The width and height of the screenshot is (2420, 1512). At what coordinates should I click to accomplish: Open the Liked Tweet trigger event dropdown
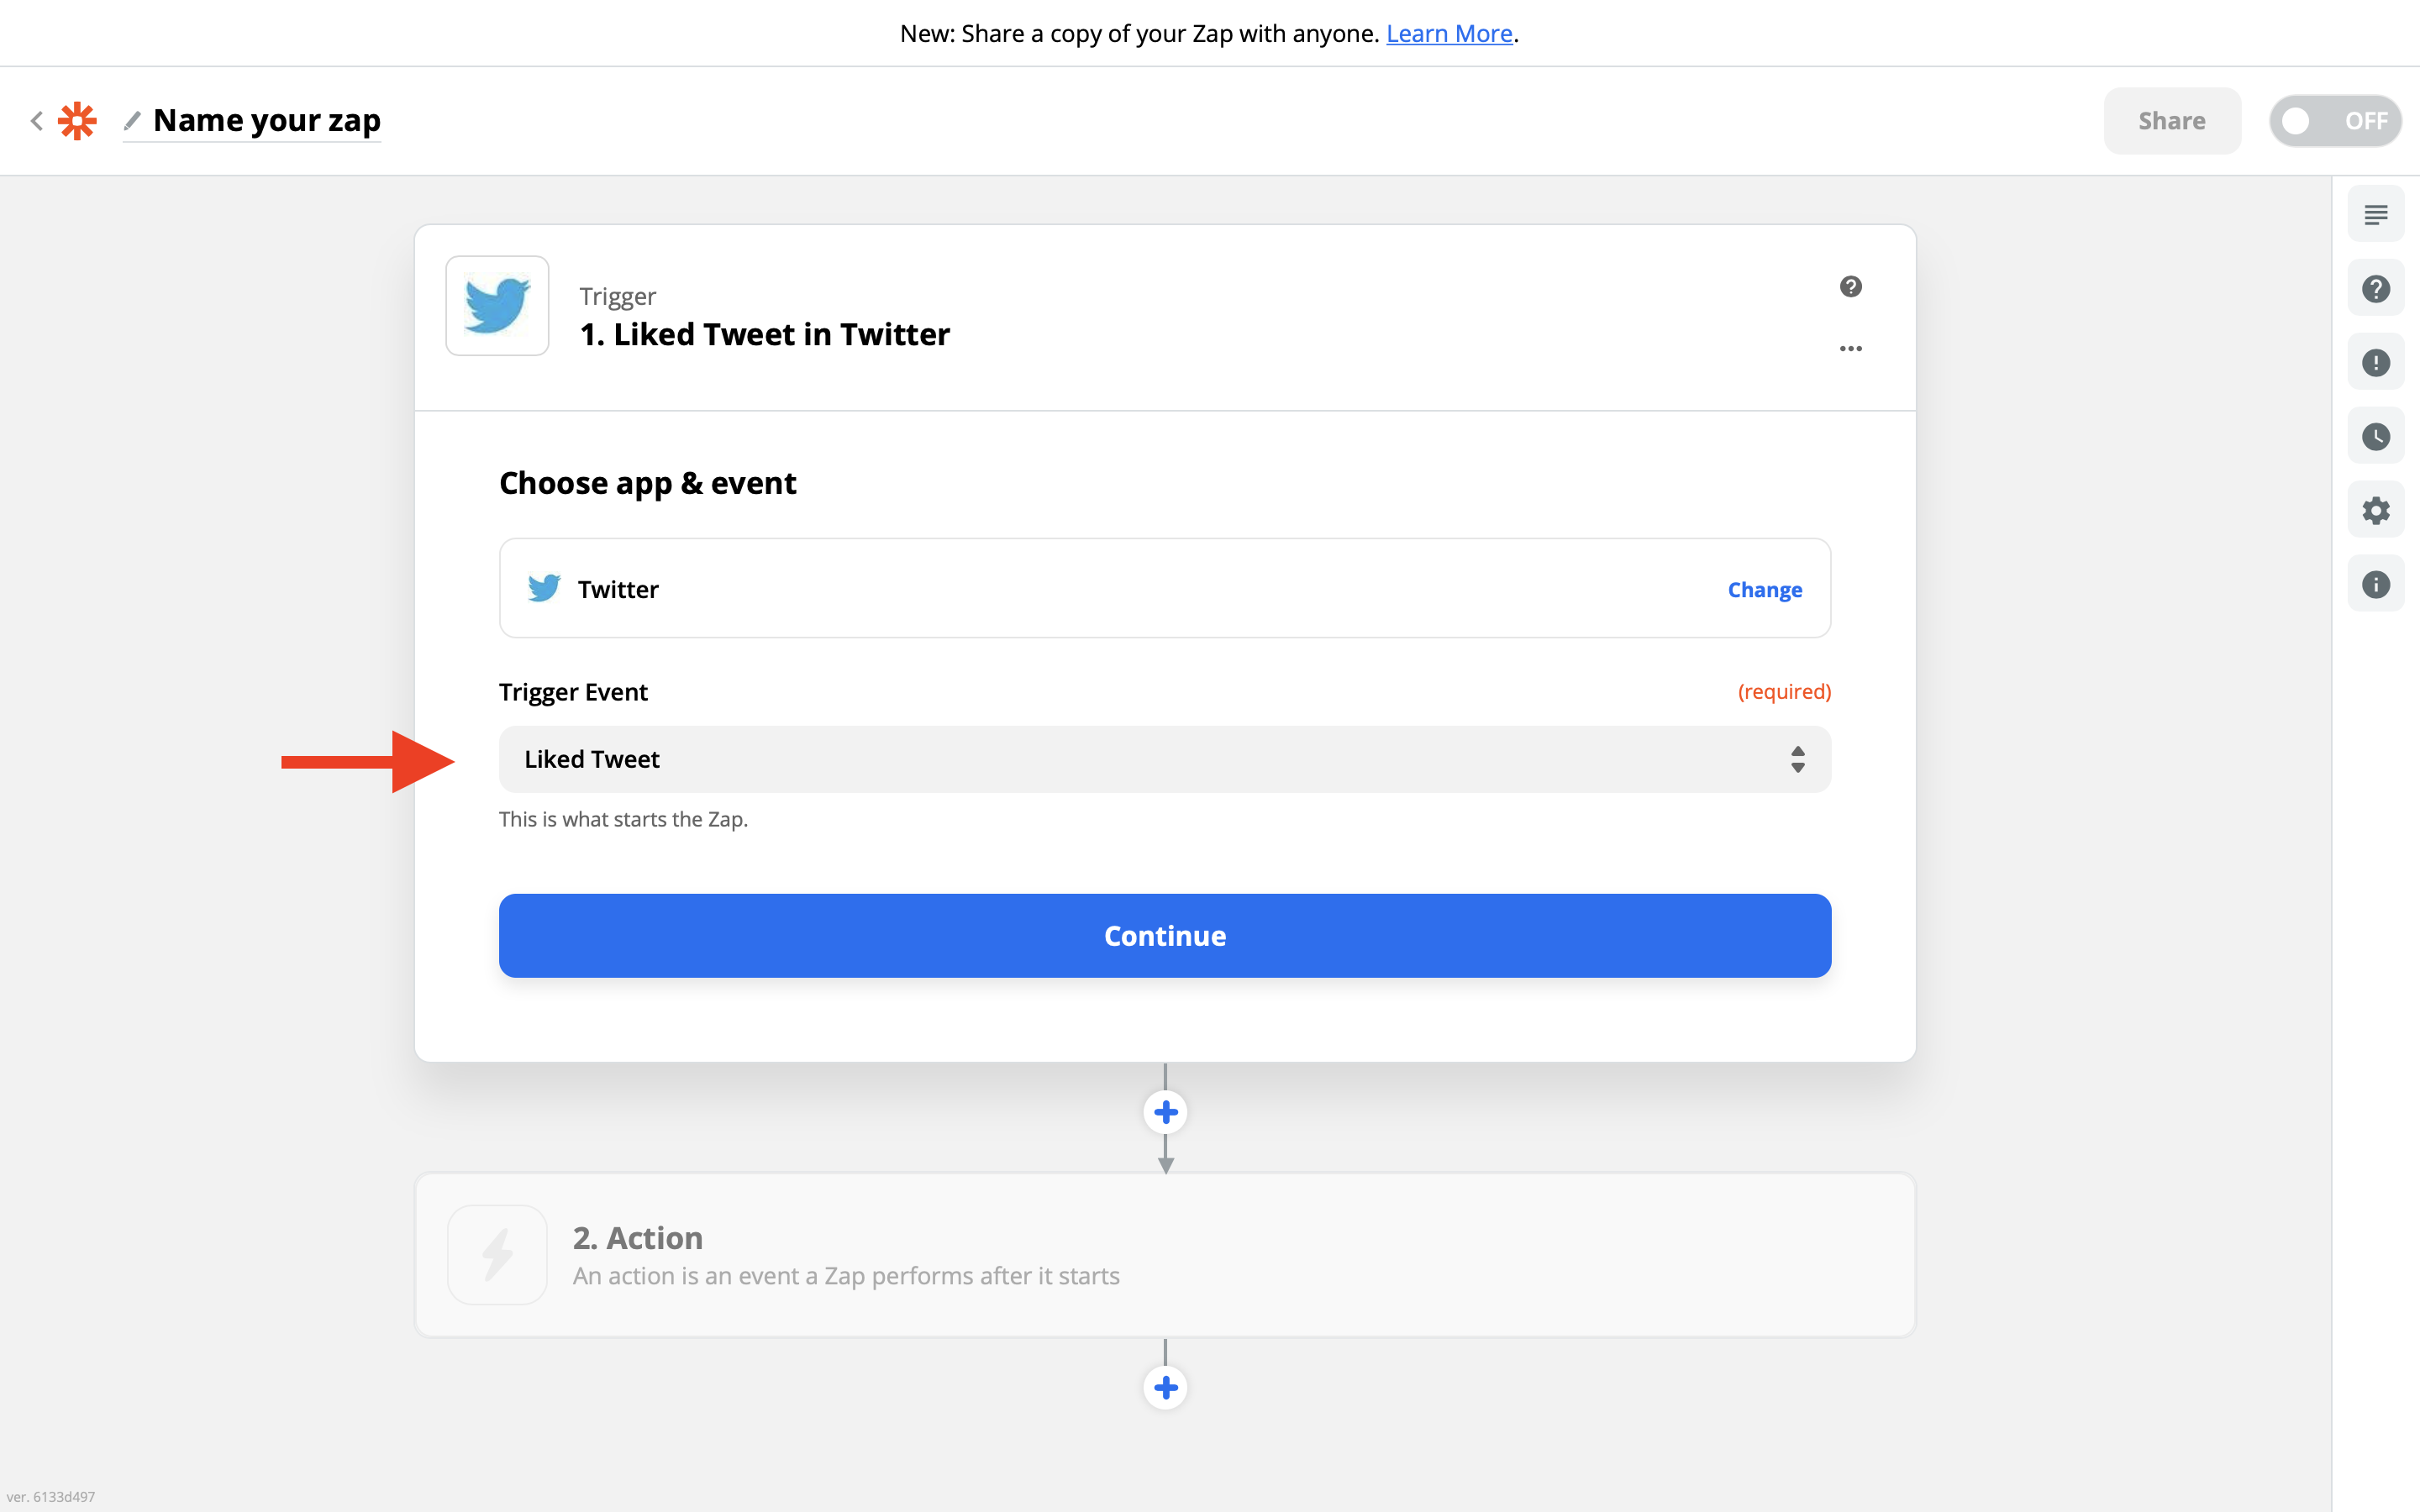(x=1165, y=759)
